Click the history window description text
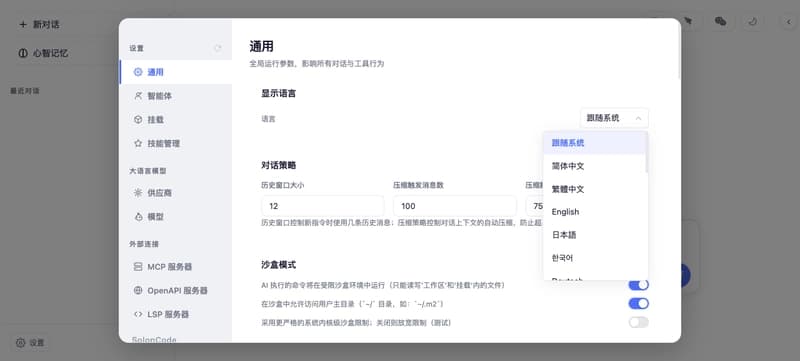This screenshot has width=800, height=361. click(x=402, y=223)
